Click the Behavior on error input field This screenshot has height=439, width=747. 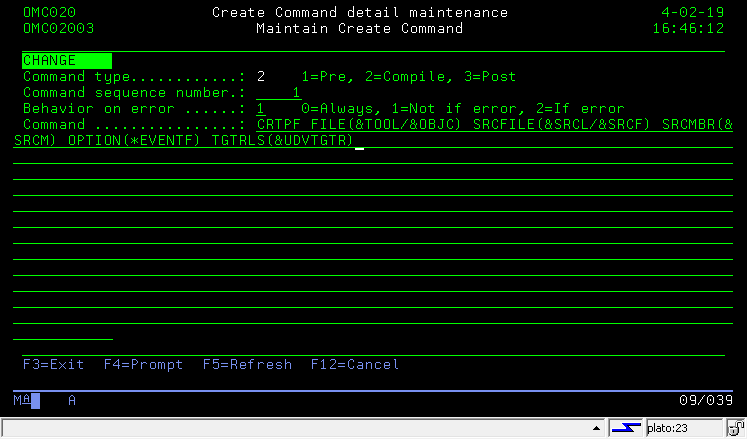point(261,109)
